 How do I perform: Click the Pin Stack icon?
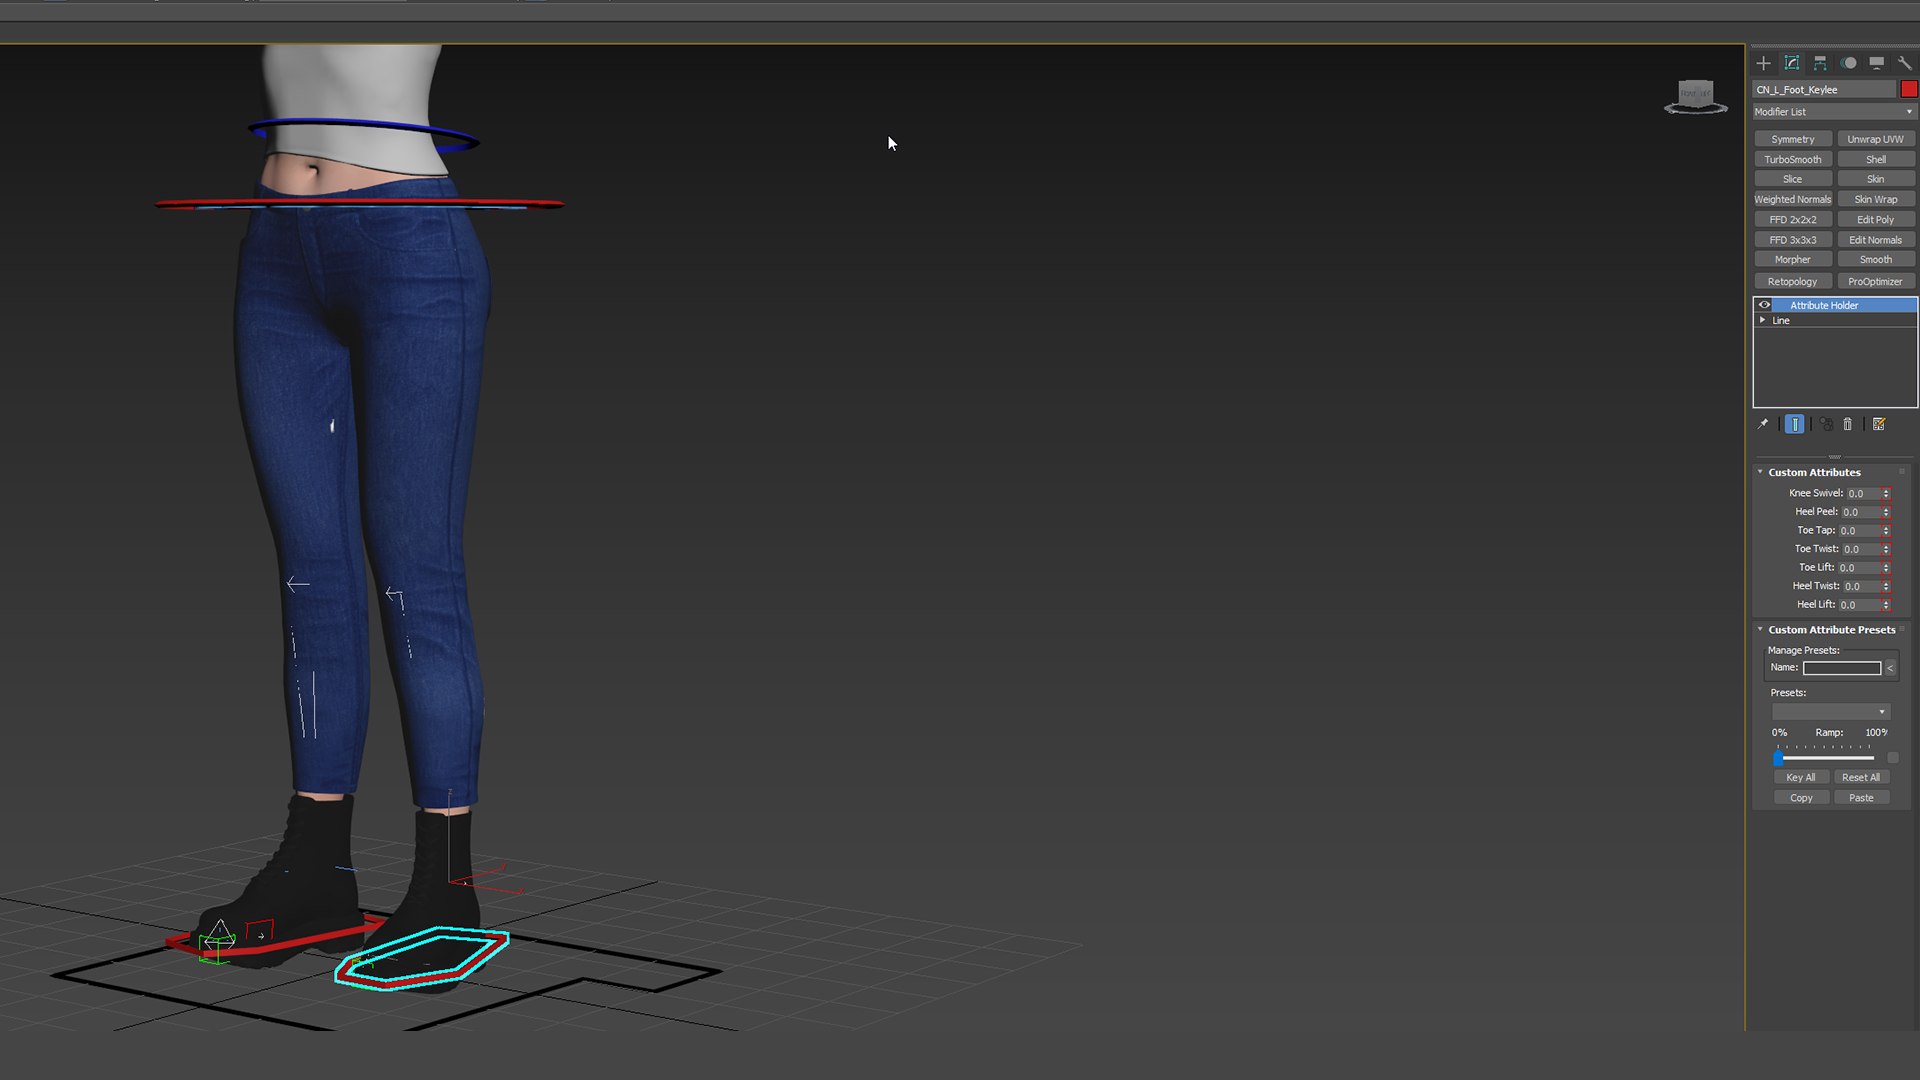click(1763, 424)
